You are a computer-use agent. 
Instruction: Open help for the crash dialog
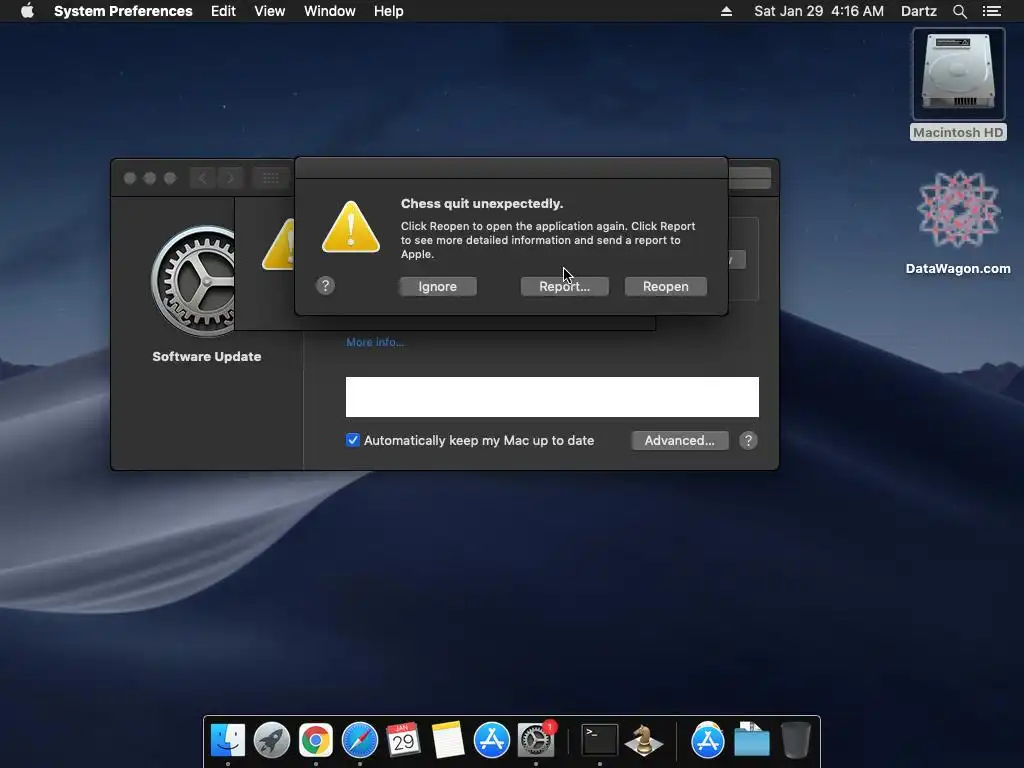(325, 285)
